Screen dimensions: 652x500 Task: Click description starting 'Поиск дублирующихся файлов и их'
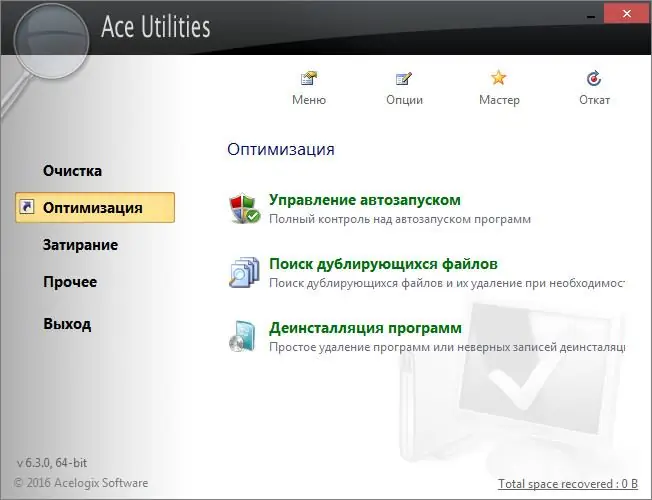447,283
